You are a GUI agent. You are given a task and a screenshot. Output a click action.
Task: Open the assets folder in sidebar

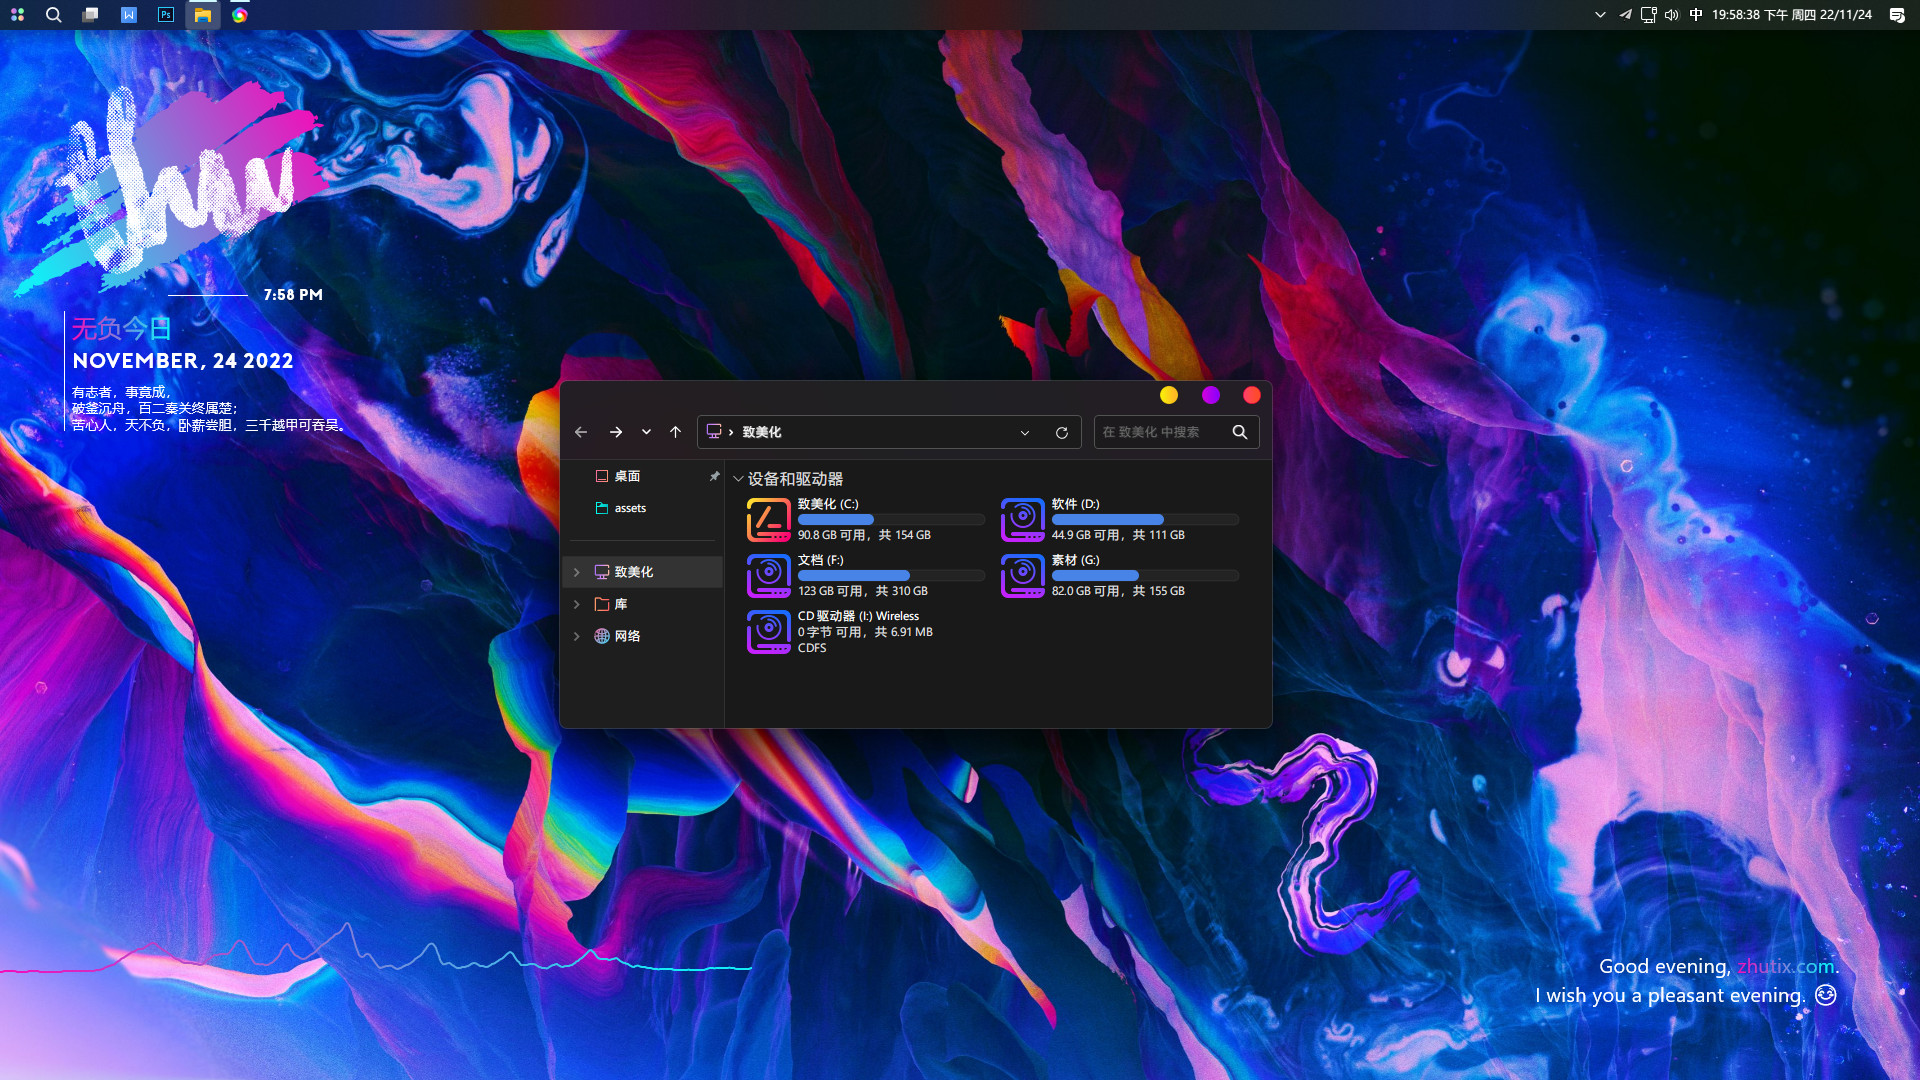pos(630,508)
